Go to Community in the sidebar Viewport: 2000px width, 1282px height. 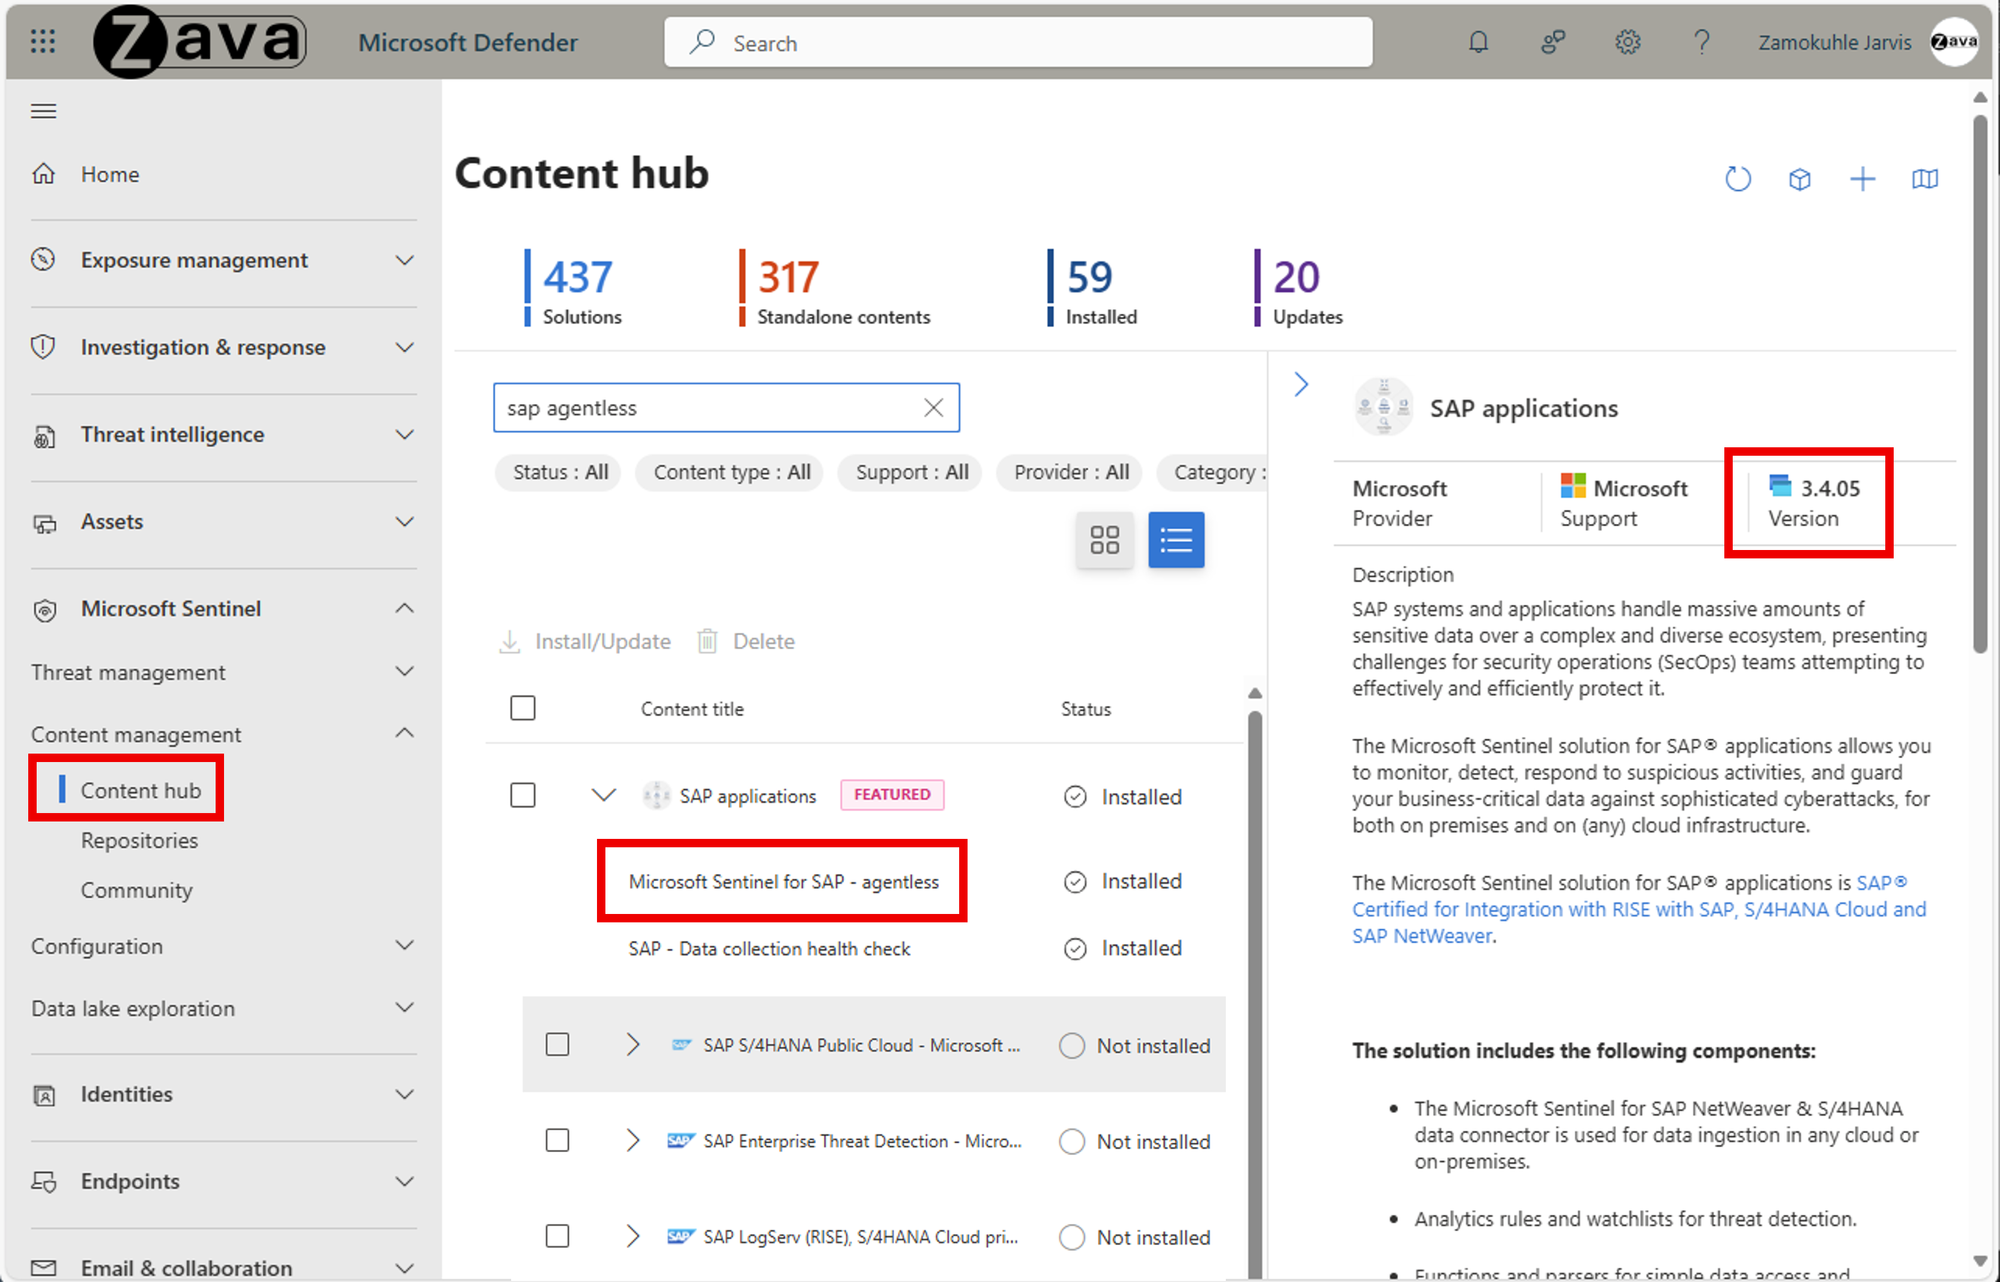click(x=136, y=890)
